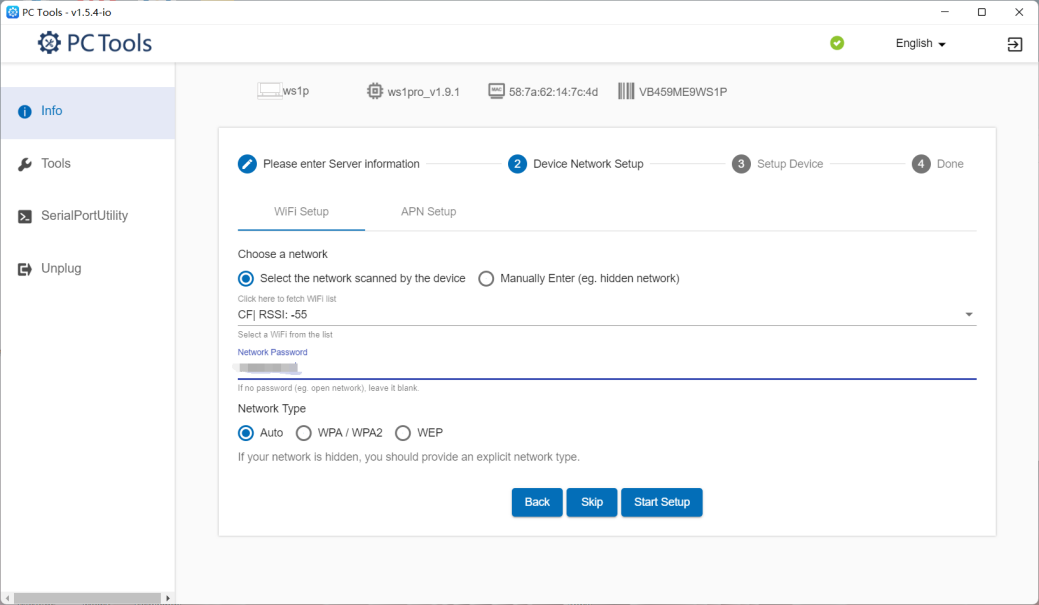The height and width of the screenshot is (605, 1039).
Task: Click the Unplug exit icon
Action: click(25, 269)
